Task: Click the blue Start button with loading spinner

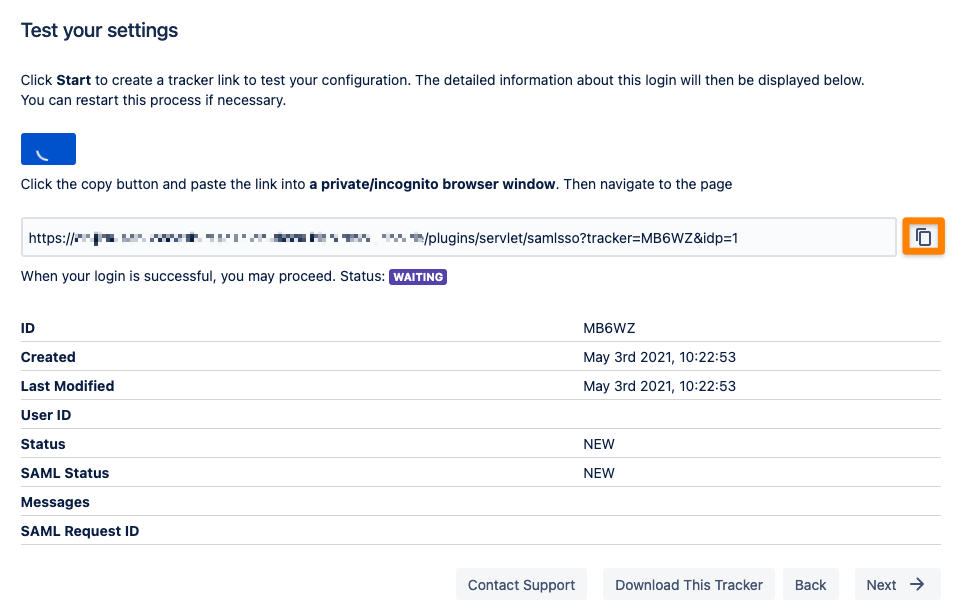Action: coord(48,149)
